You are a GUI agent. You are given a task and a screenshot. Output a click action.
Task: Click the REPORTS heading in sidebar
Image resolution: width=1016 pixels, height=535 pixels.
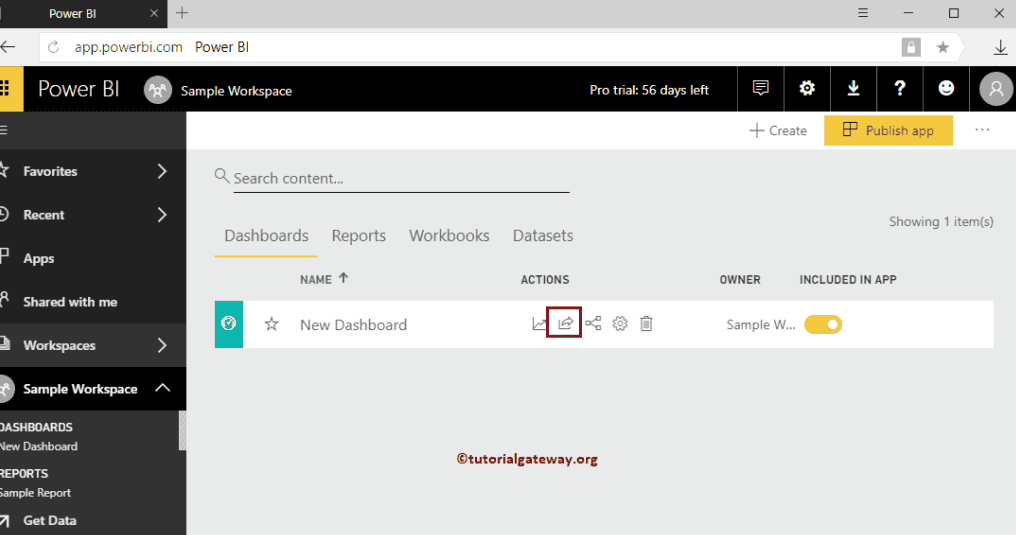pos(24,473)
